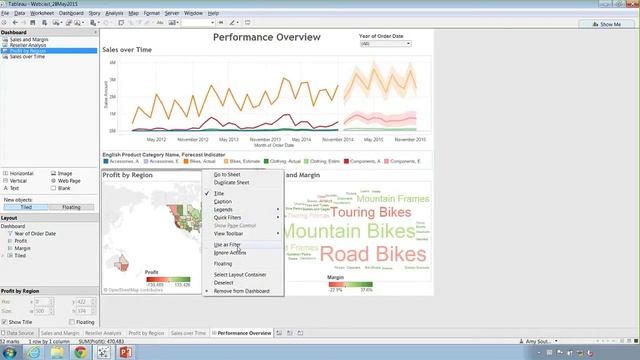This screenshot has width=640, height=360.
Task: Select Tiled for new objects
Action: pyautogui.click(x=26, y=207)
